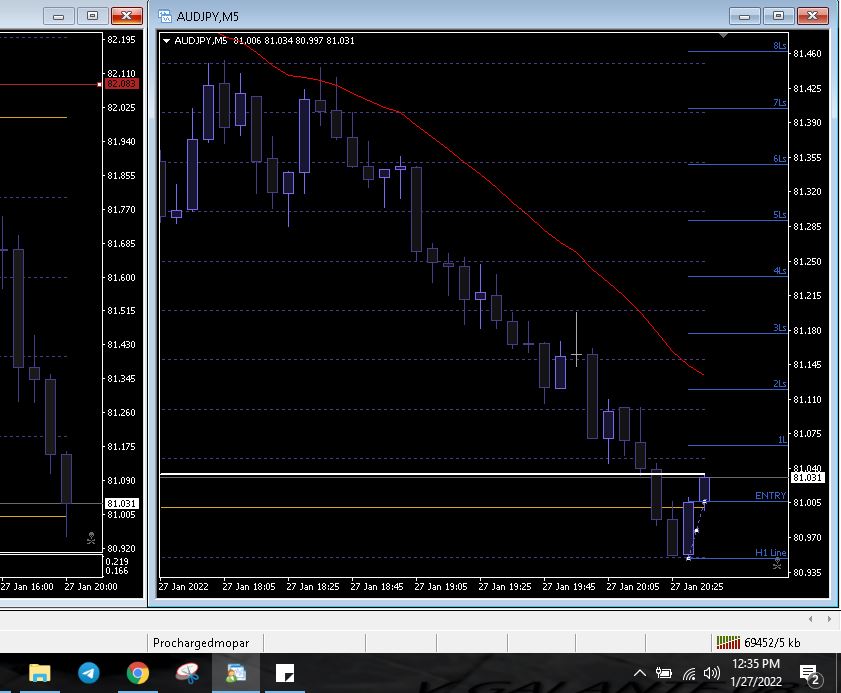Select the skull marker beside the H1 Line
Screen dimensions: 841x693
[777, 563]
